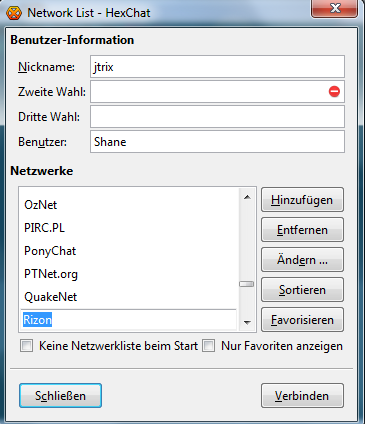This screenshot has width=365, height=424.
Task: Select PTNet.org in the list
Action: click(x=128, y=274)
